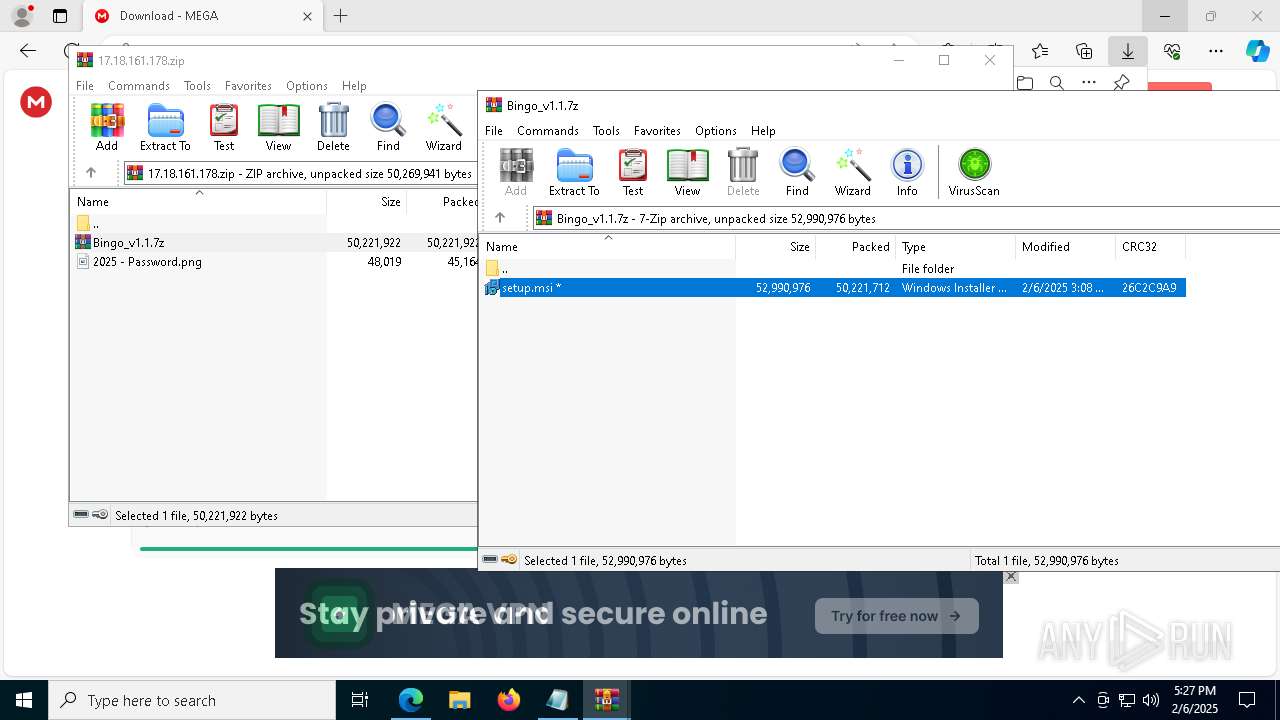The width and height of the screenshot is (1280, 720).
Task: Close the VPN advertisement banner
Action: [x=1011, y=577]
